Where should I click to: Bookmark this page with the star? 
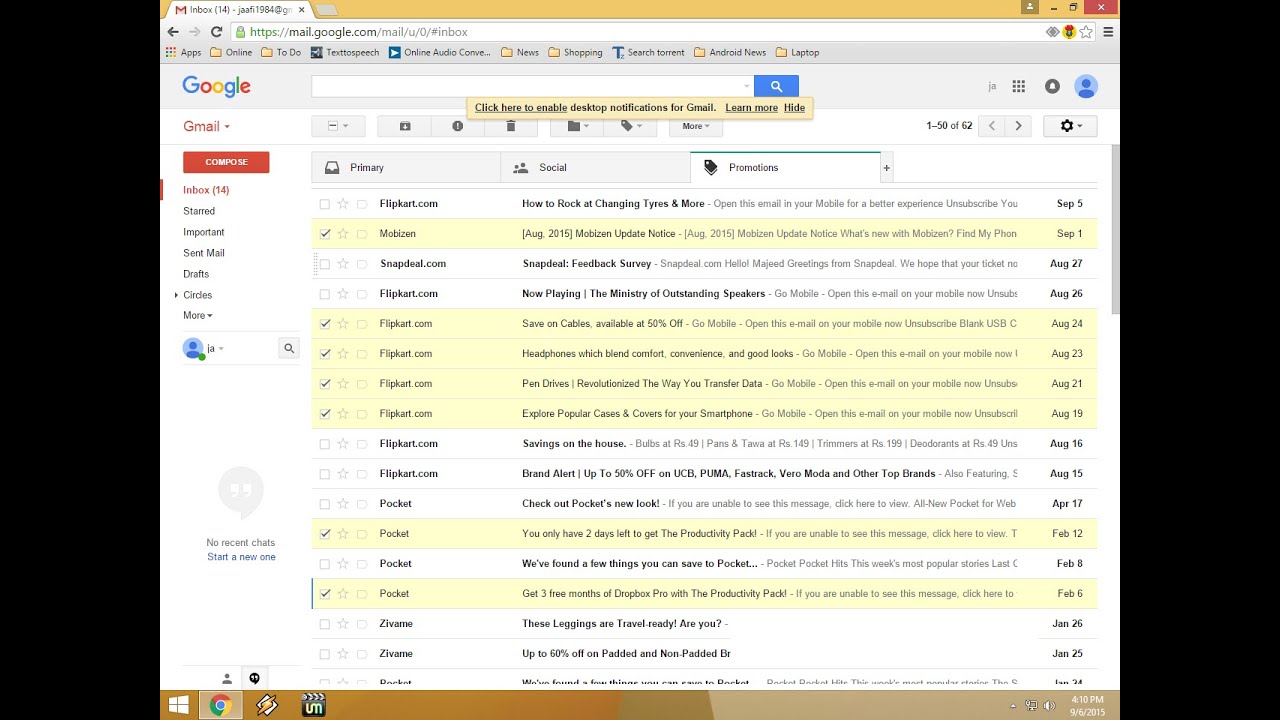(1086, 32)
